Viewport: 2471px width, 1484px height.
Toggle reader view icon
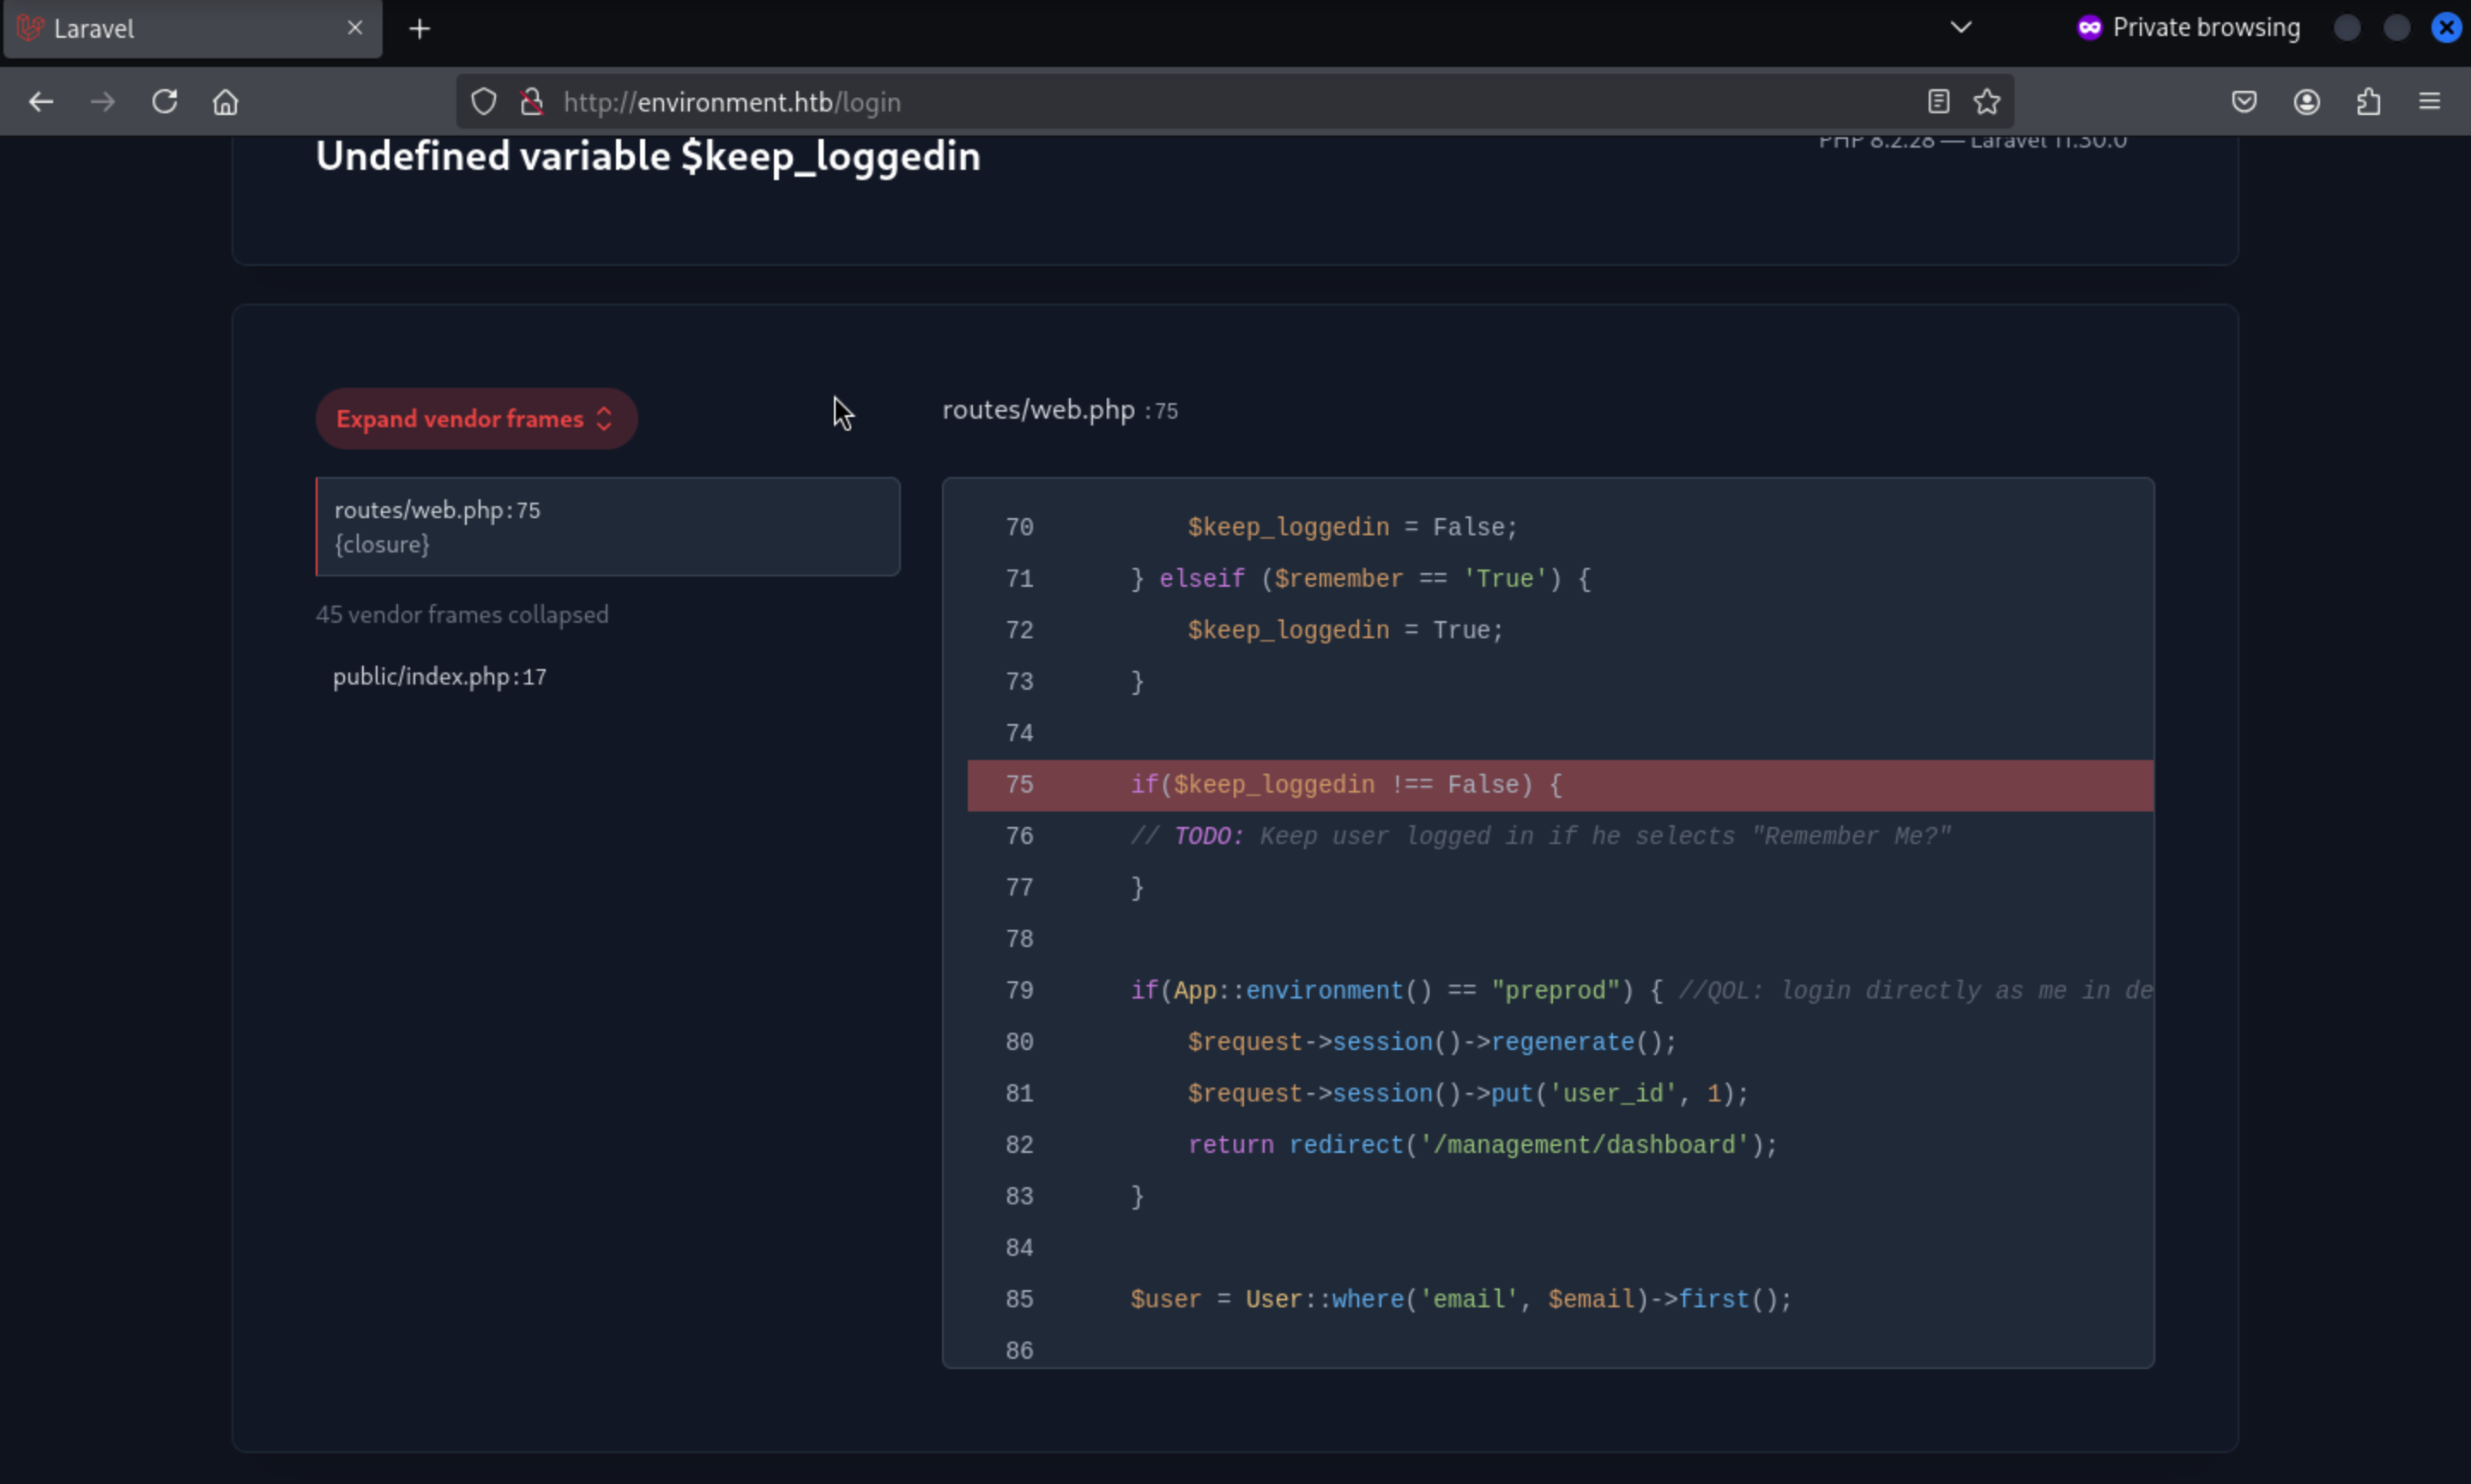pyautogui.click(x=1938, y=102)
